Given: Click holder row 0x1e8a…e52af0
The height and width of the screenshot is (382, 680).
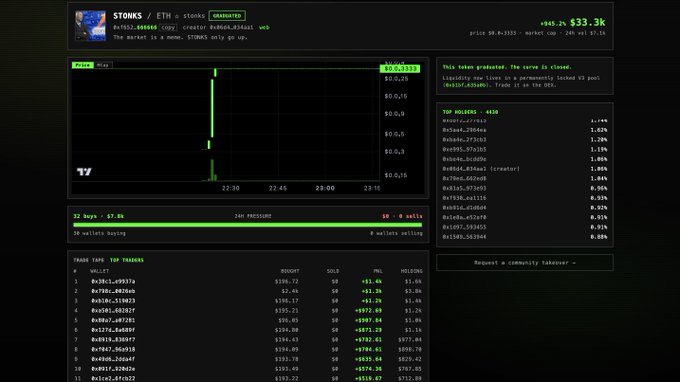Looking at the screenshot, I should click(525, 217).
